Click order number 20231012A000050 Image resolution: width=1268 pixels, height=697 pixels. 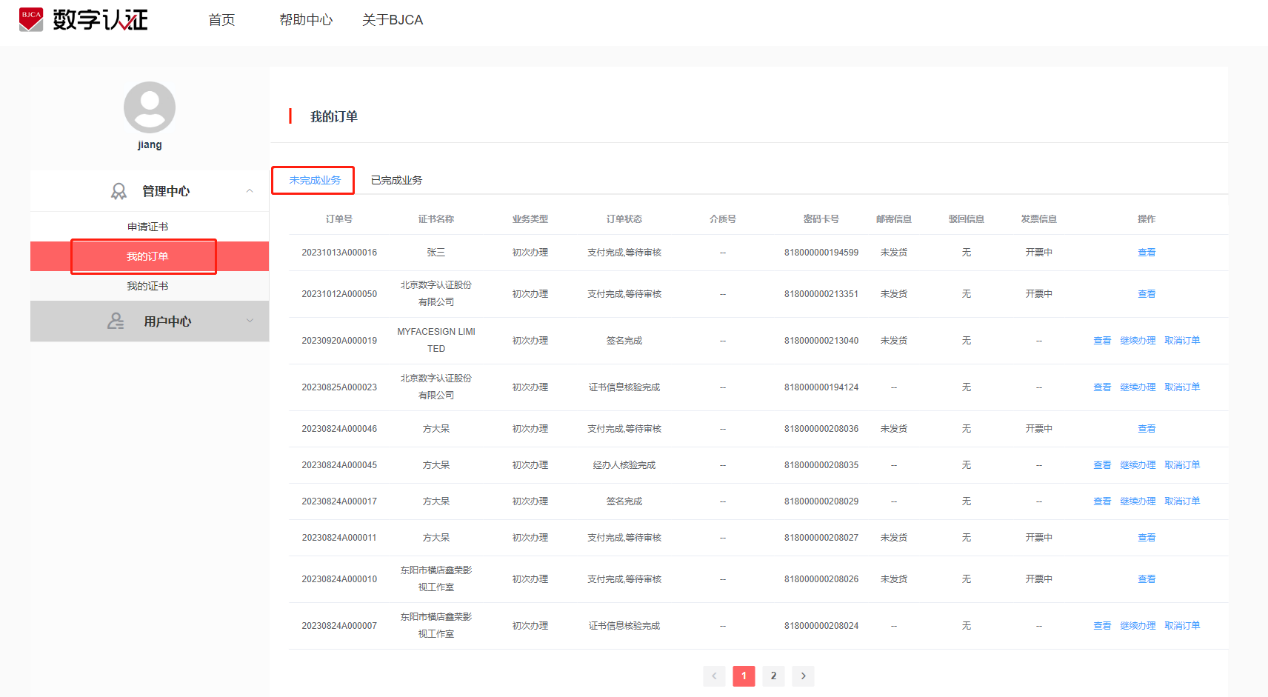339,294
